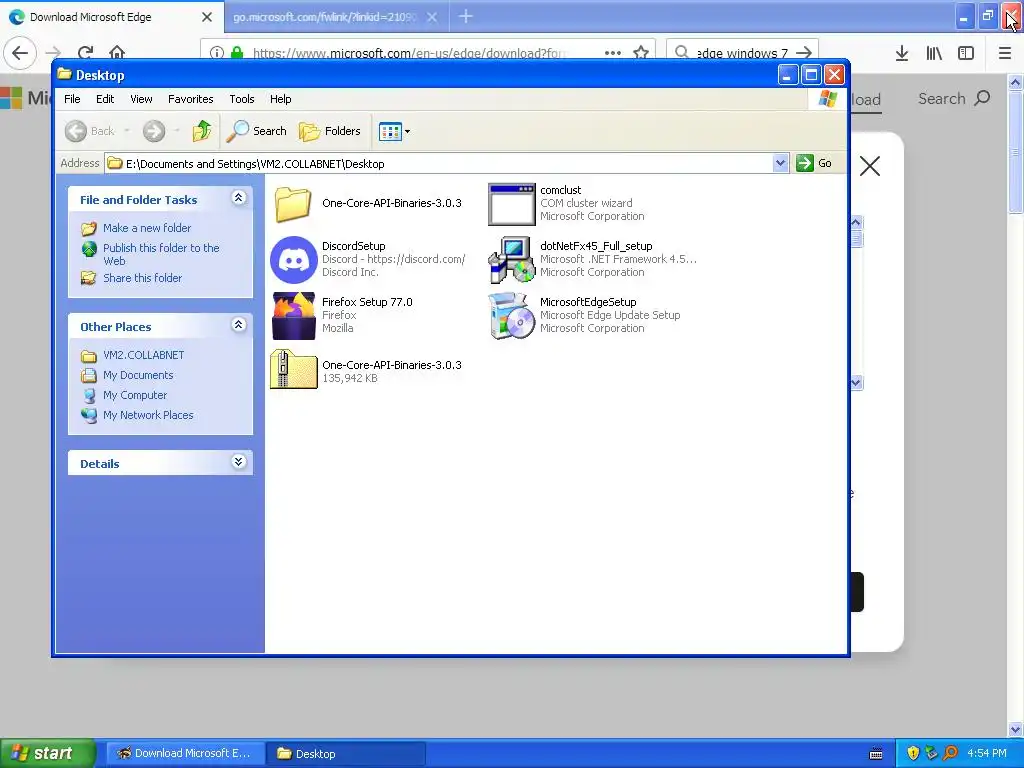The height and width of the screenshot is (768, 1024).
Task: Click Firefox back arrow button
Action: tap(20, 52)
